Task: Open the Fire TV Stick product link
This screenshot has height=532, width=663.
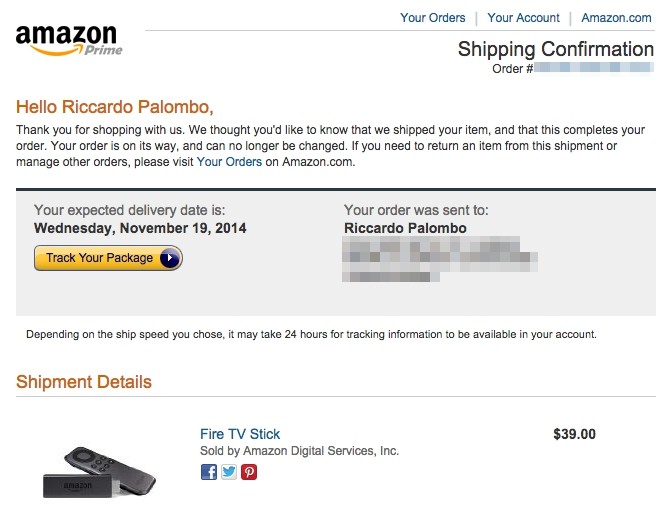Action: 240,434
